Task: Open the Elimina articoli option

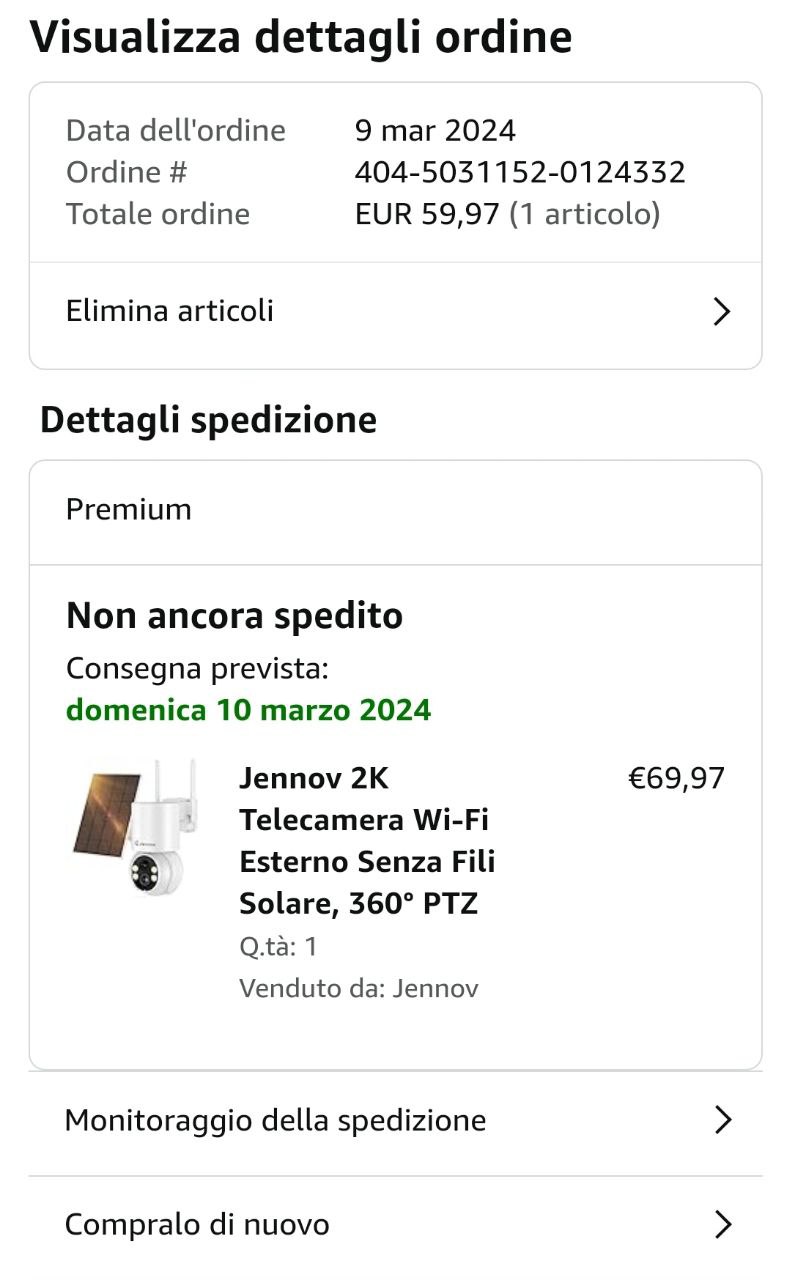Action: (x=170, y=311)
